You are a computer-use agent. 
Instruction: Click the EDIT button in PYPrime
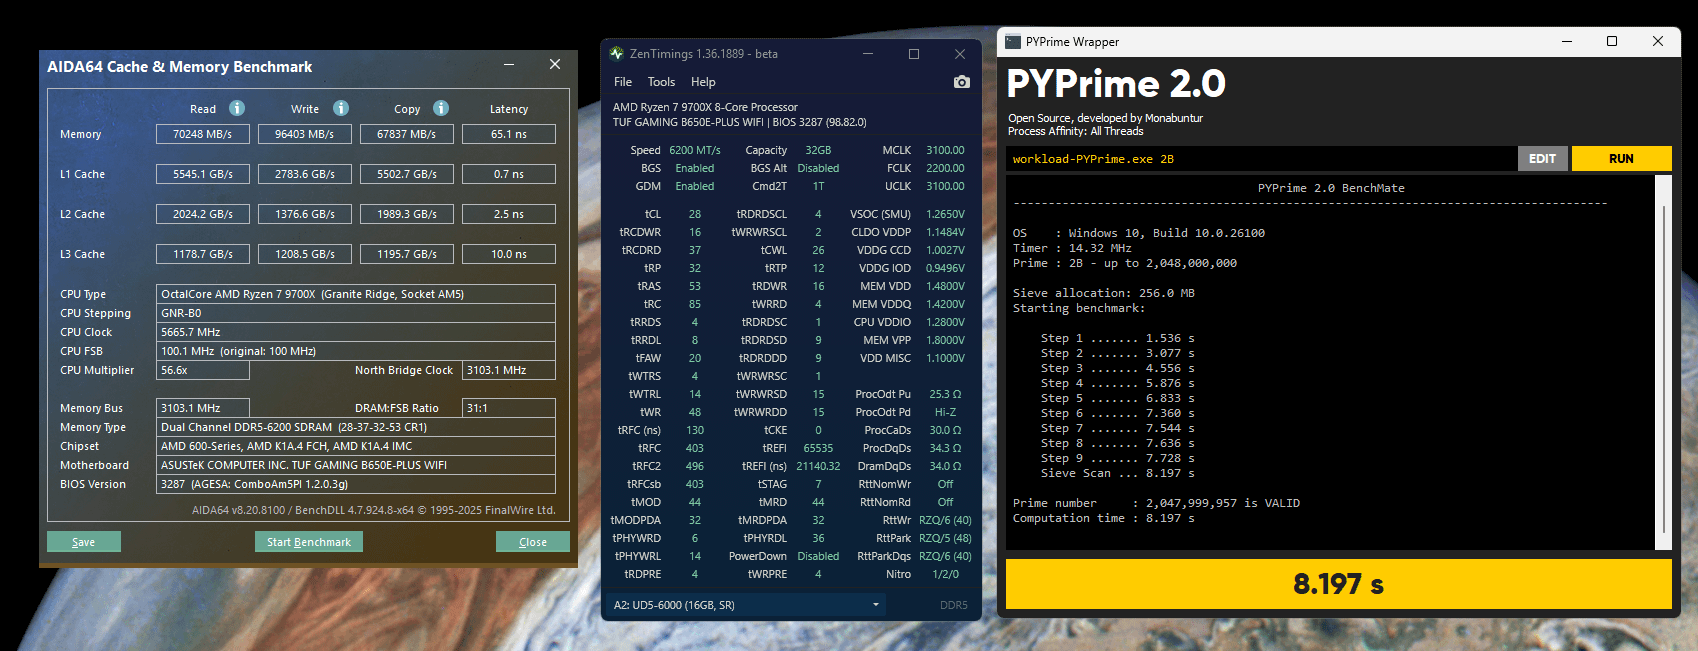(x=1542, y=159)
